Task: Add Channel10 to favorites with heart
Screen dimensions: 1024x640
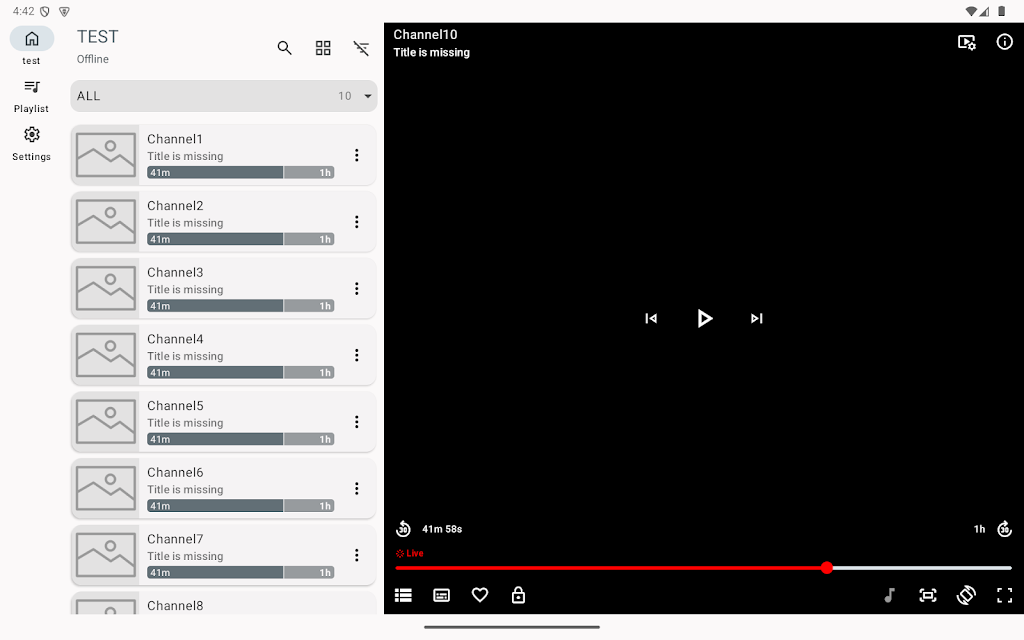Action: coord(480,595)
